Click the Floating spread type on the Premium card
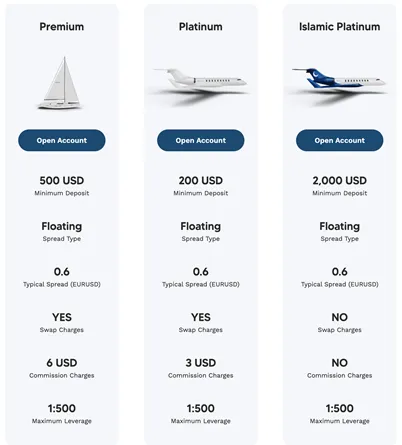Image resolution: width=402 pixels, height=445 pixels. click(x=62, y=226)
